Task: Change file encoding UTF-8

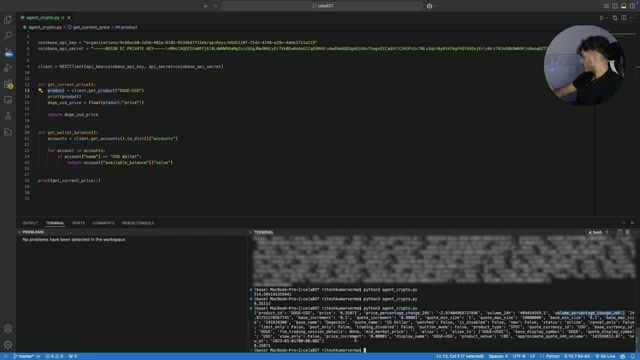Action: coord(519,356)
